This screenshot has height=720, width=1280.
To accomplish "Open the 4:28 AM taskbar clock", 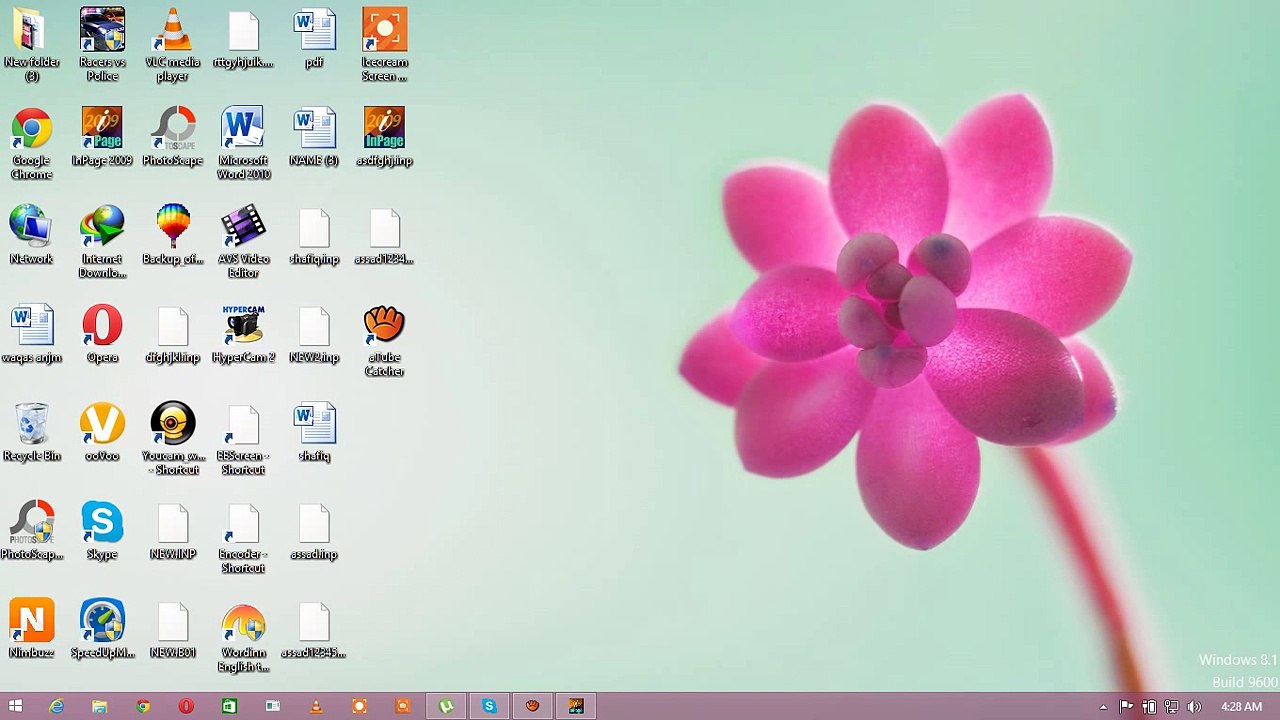I will [x=1241, y=707].
